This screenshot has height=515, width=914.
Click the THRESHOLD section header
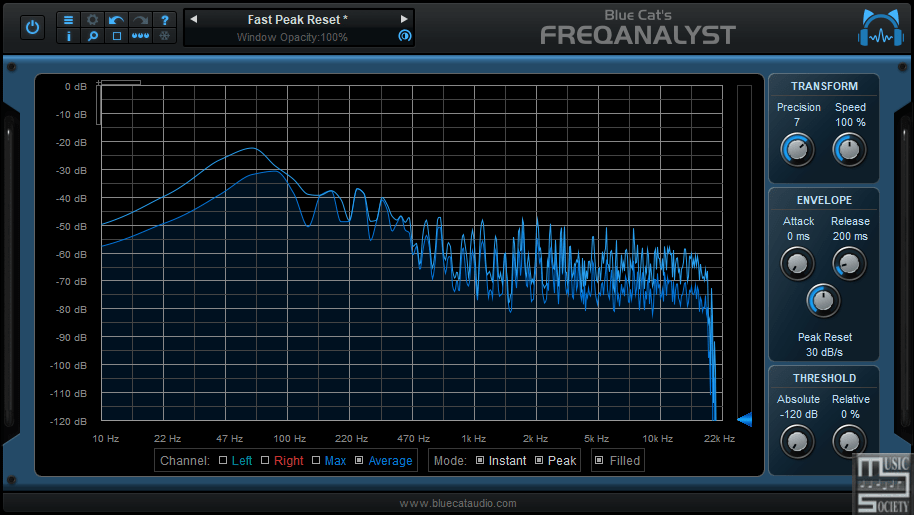point(824,378)
